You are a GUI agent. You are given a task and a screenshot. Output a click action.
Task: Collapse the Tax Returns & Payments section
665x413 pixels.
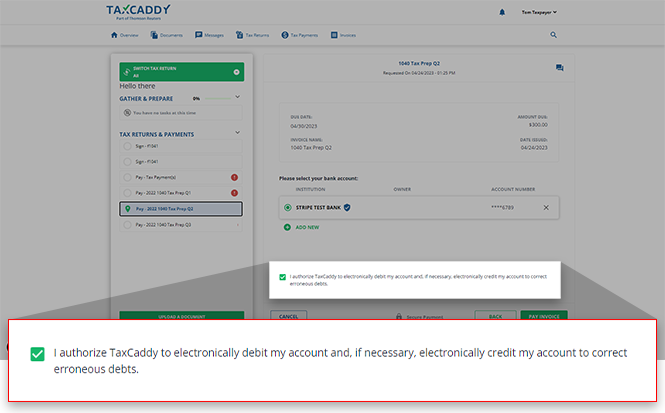[237, 133]
